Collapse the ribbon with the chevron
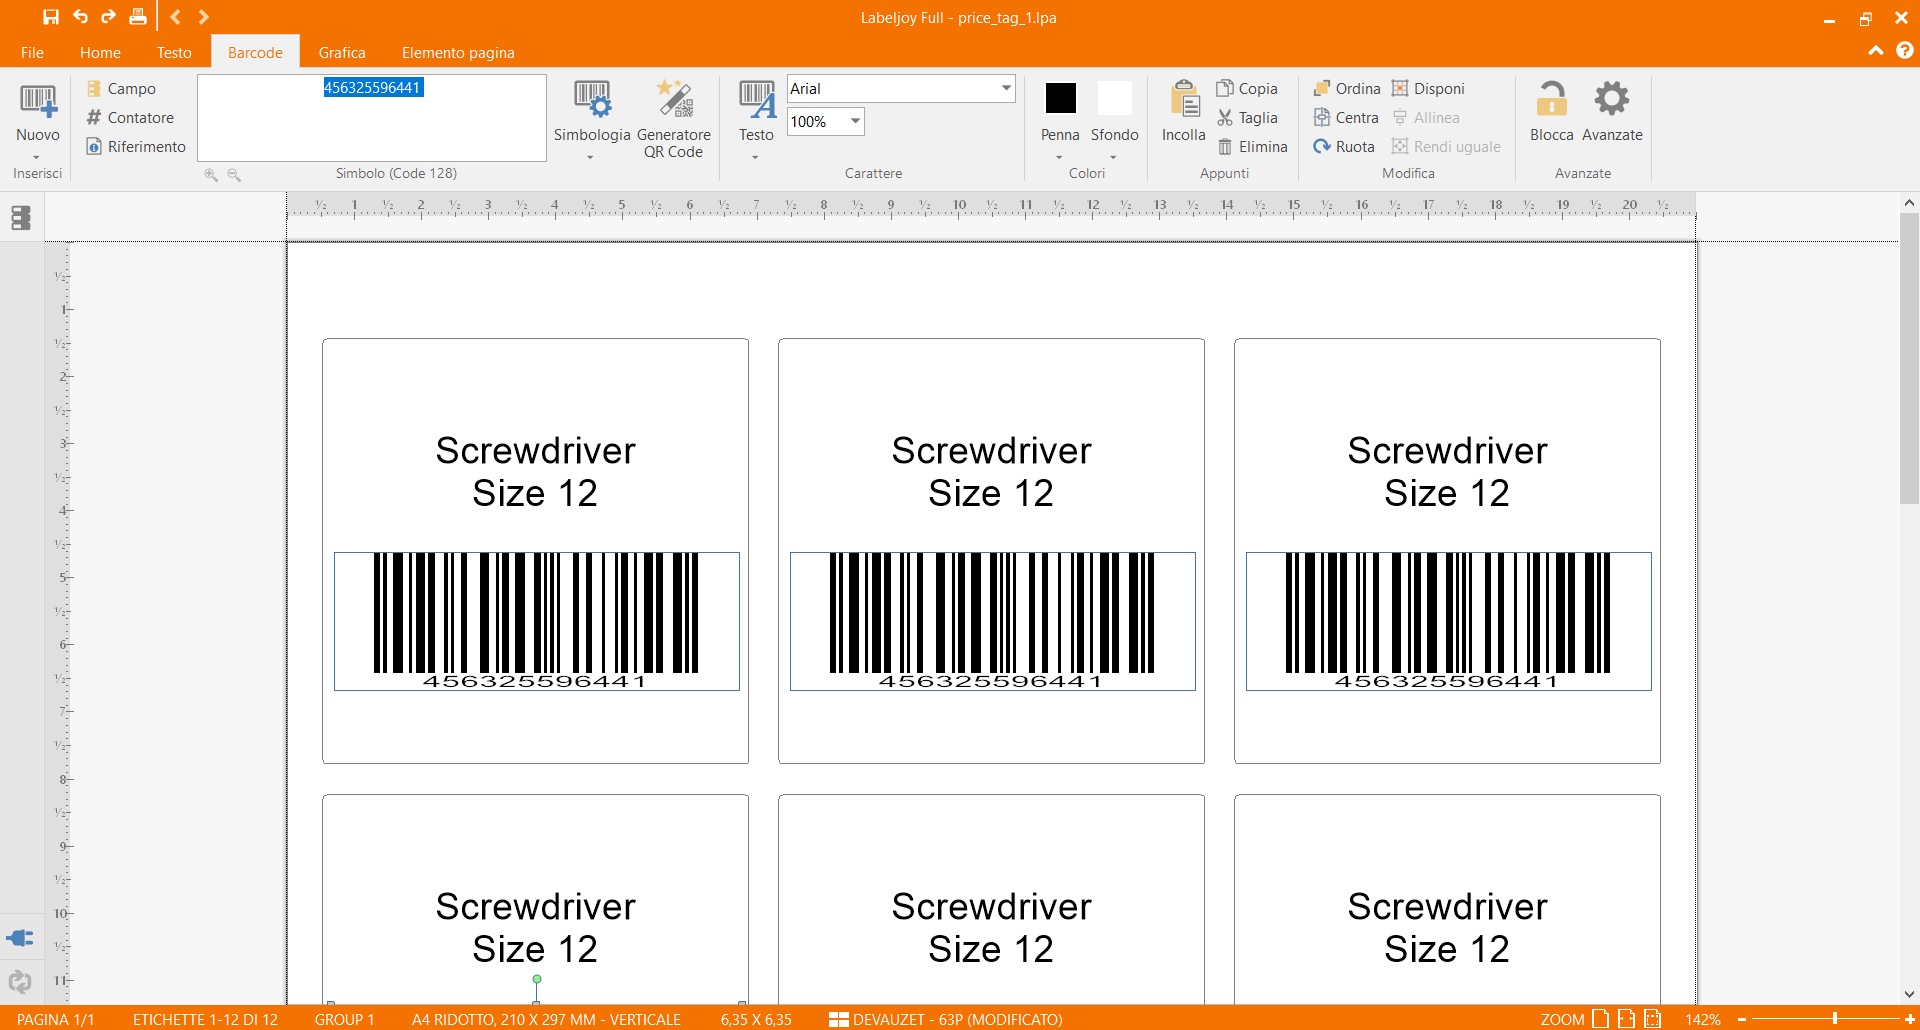Screen dimensions: 1920x1030 (1875, 51)
